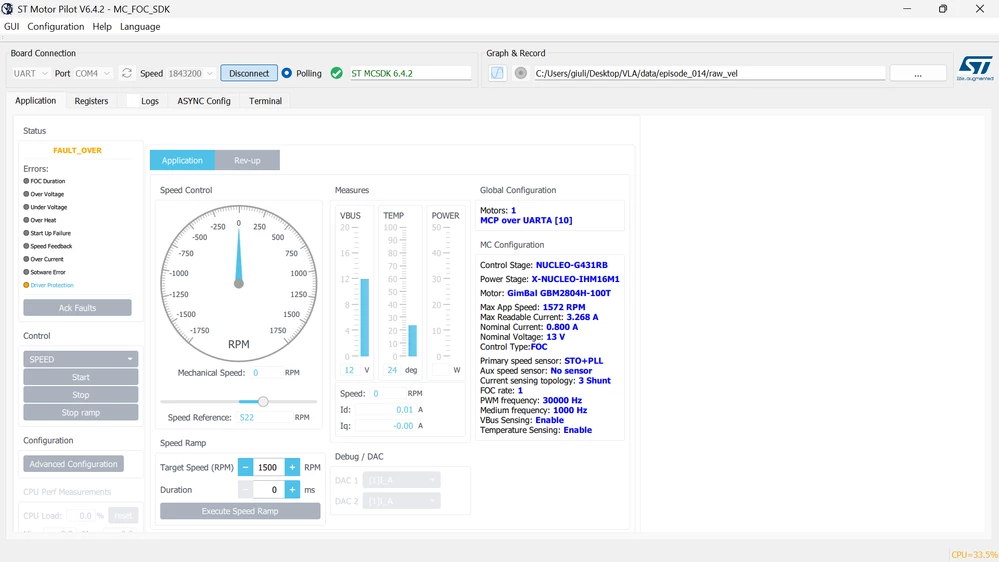999x562 pixels.
Task: Click the TEMP level bar
Action: click(413, 341)
